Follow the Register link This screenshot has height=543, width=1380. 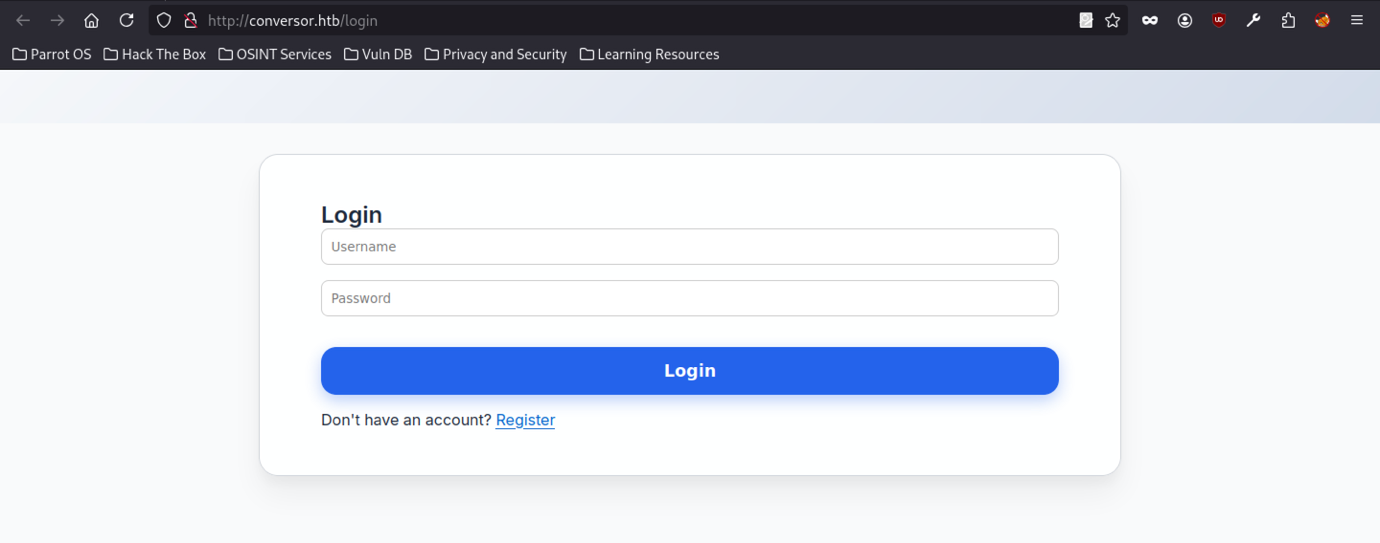pyautogui.click(x=525, y=420)
